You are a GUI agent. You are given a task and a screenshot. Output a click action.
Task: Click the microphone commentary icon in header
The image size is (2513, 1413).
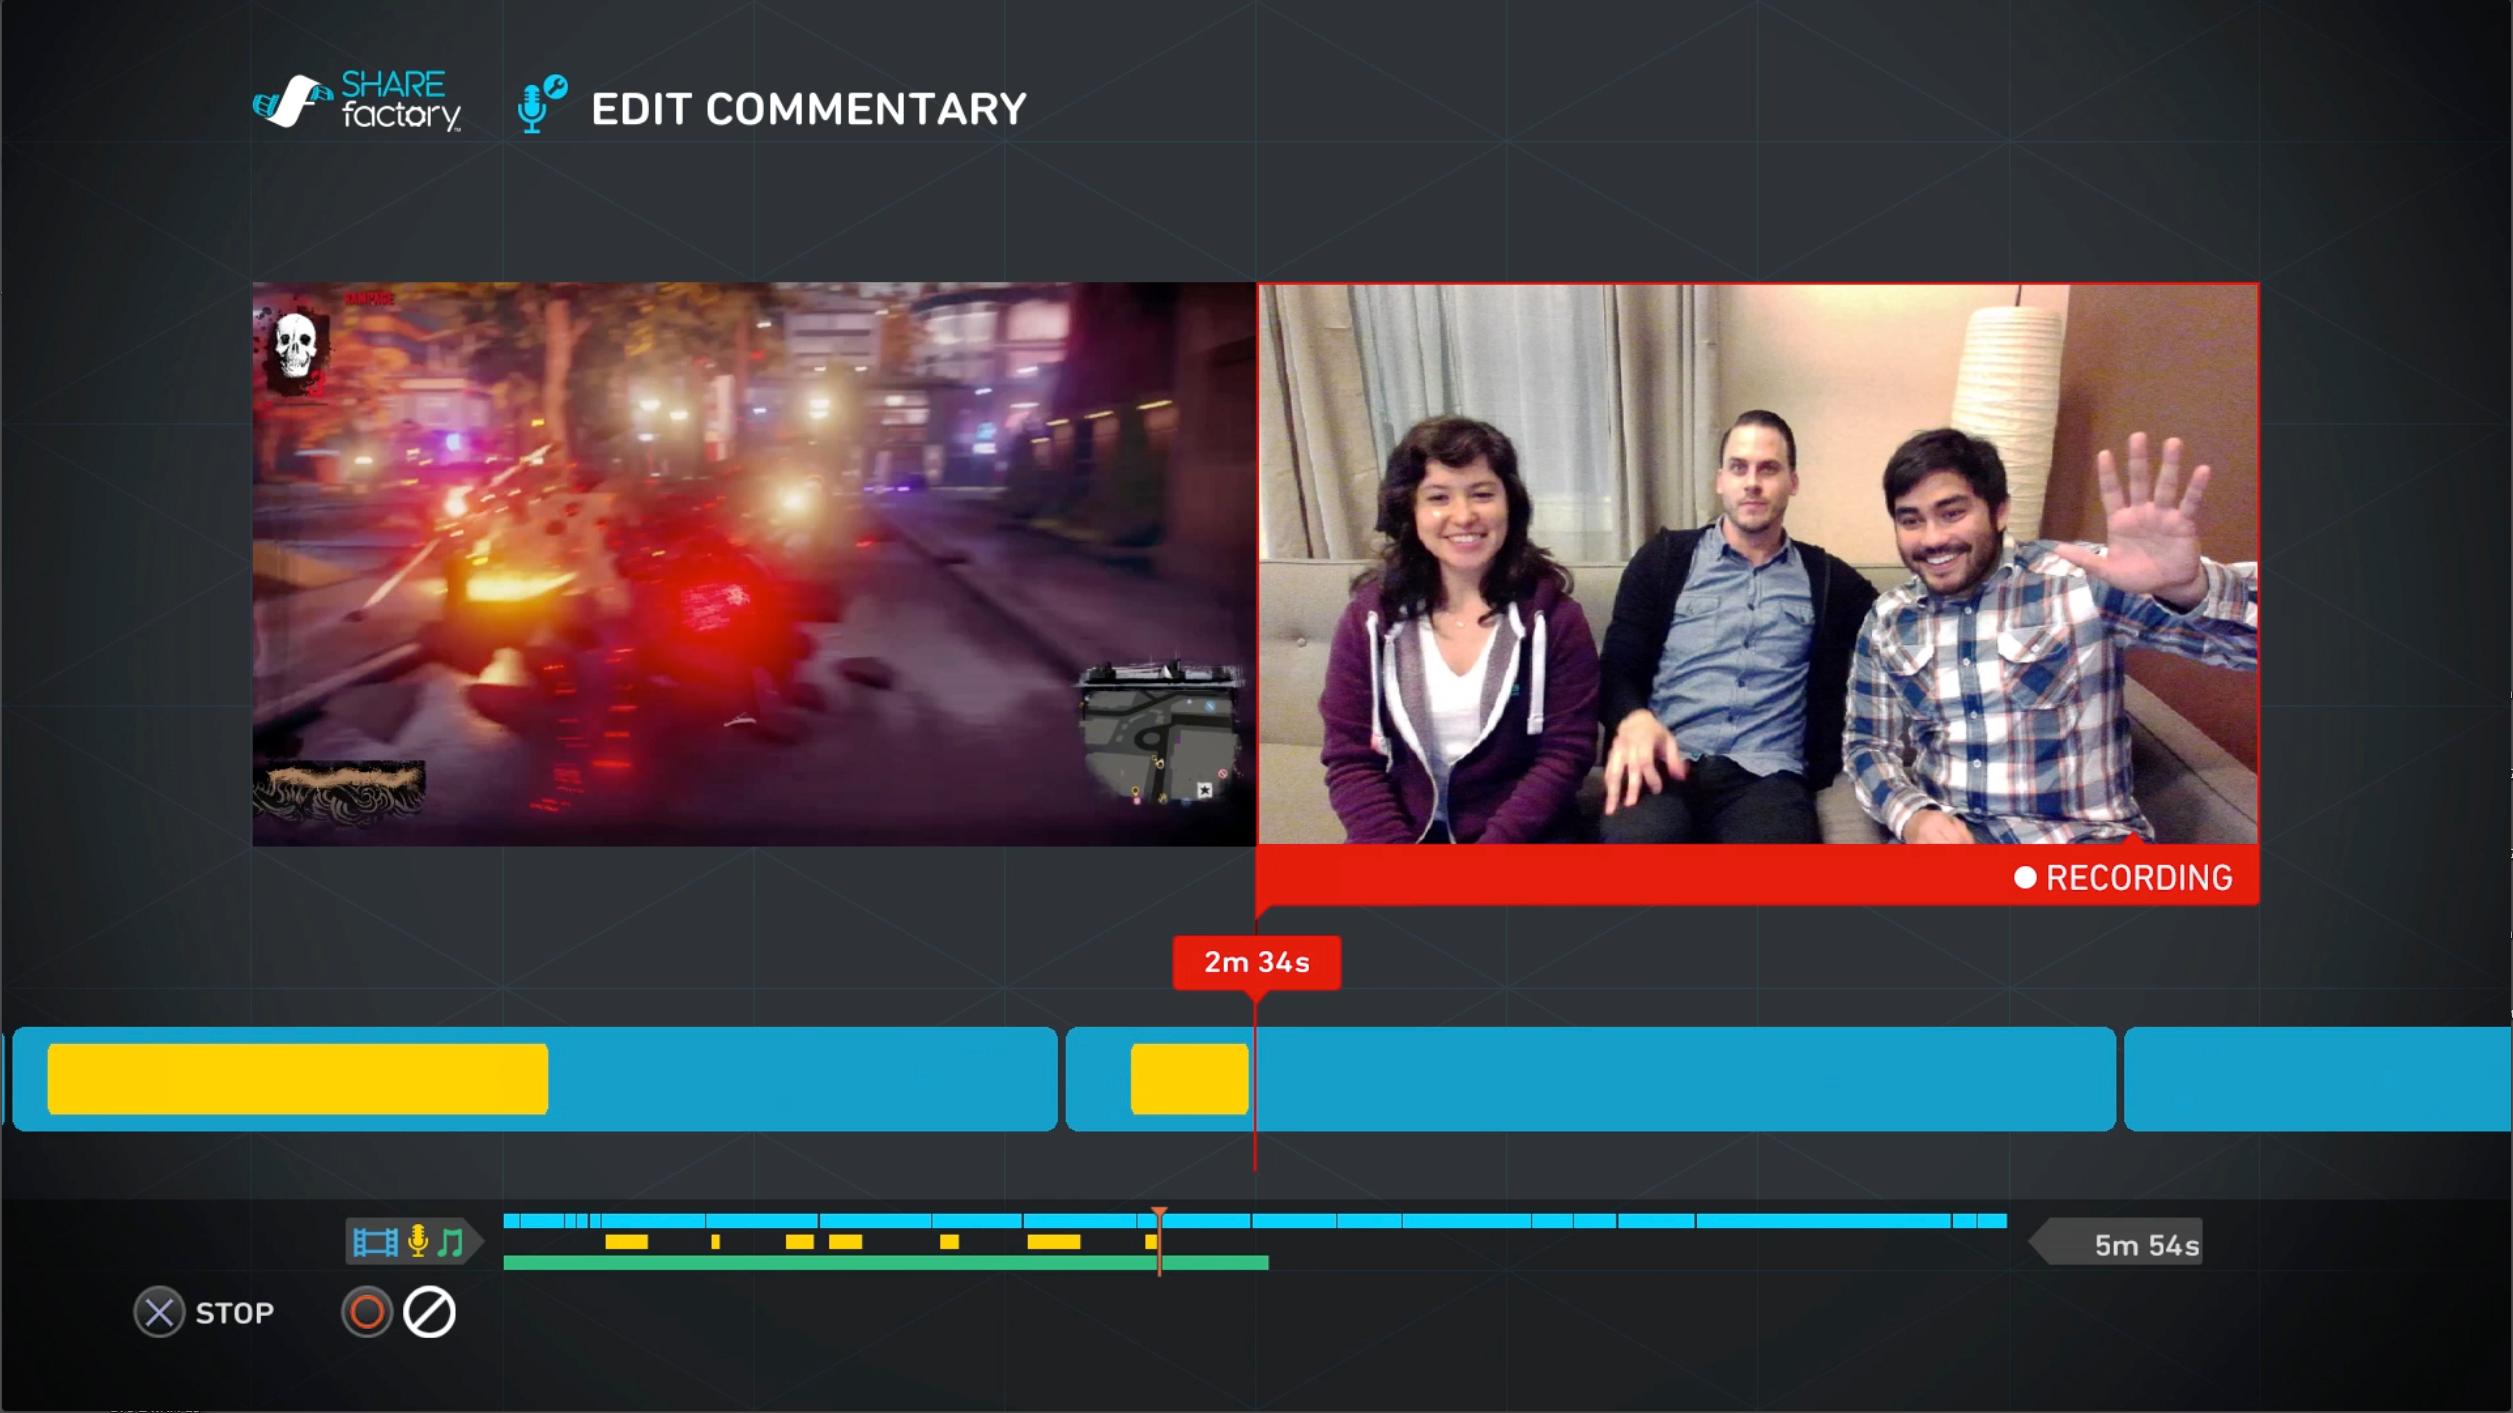[x=541, y=104]
